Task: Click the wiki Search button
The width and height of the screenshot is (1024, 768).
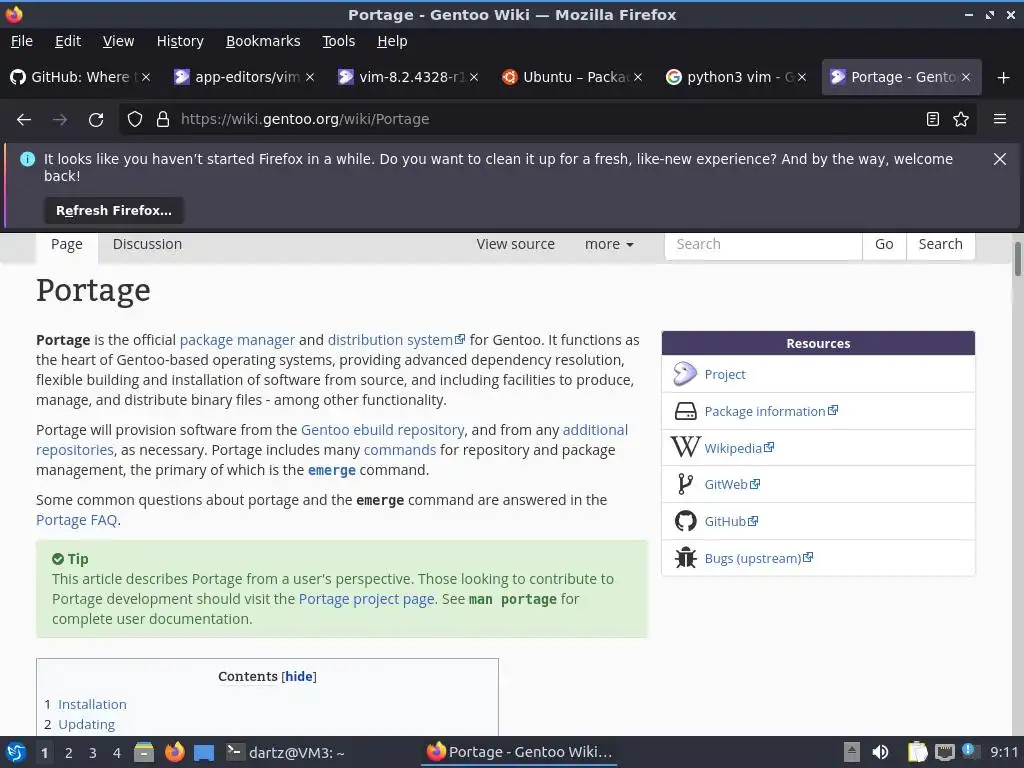Action: [940, 244]
